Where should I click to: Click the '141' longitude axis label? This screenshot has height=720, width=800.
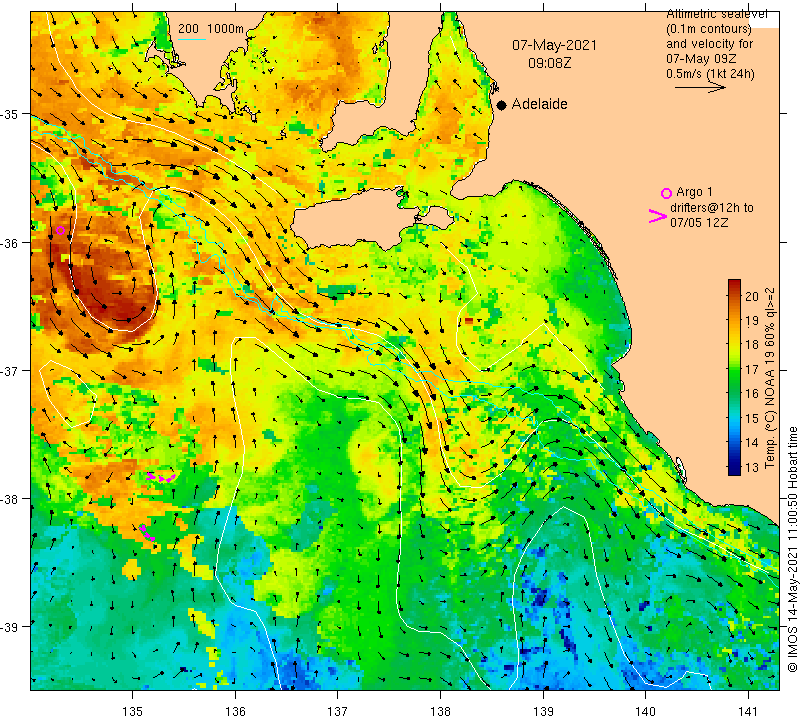tap(748, 711)
